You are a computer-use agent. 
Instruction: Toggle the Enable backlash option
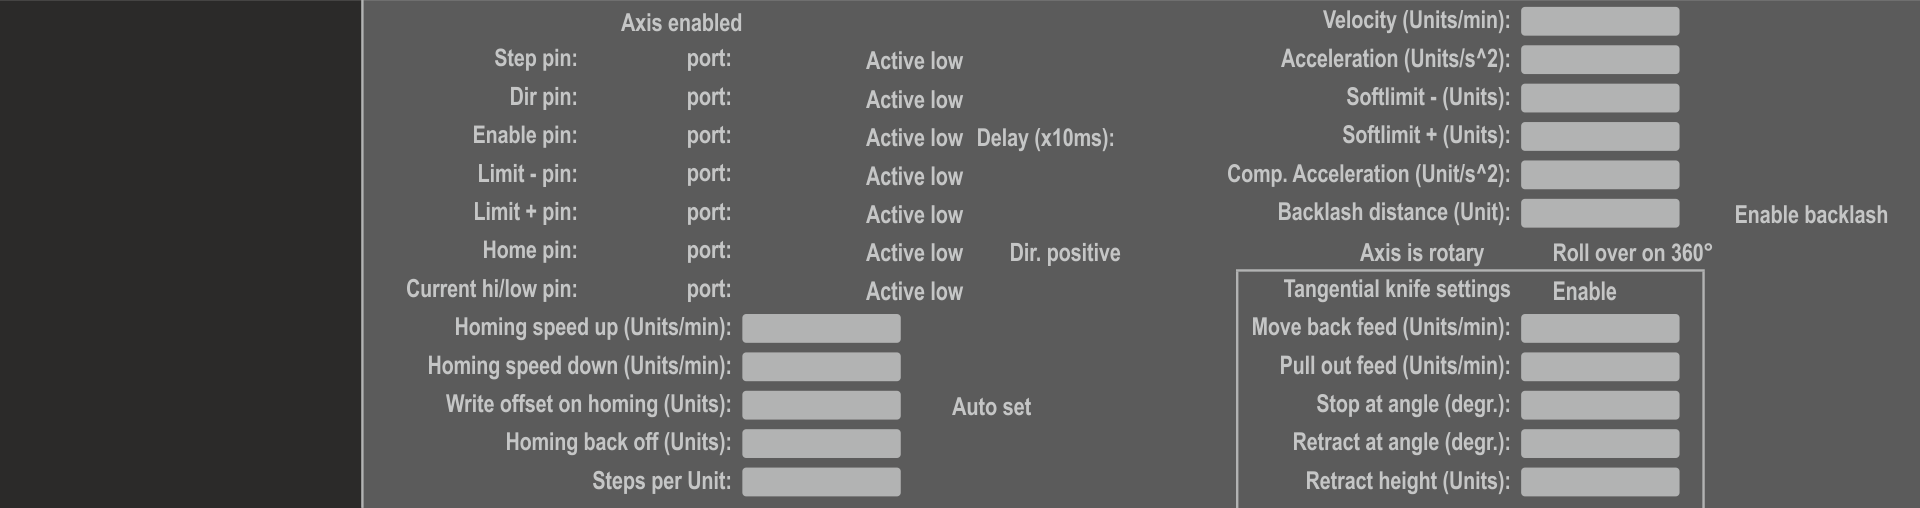point(1810,215)
